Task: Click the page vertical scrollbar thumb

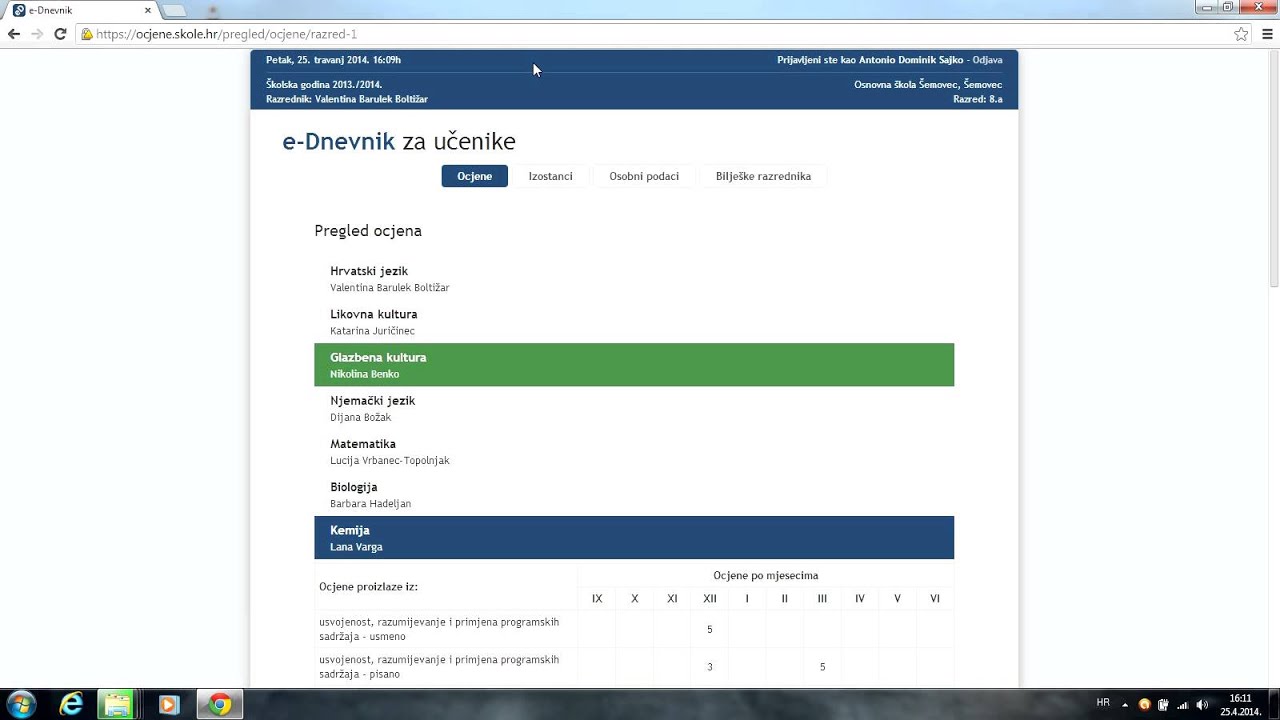Action: point(1272,168)
